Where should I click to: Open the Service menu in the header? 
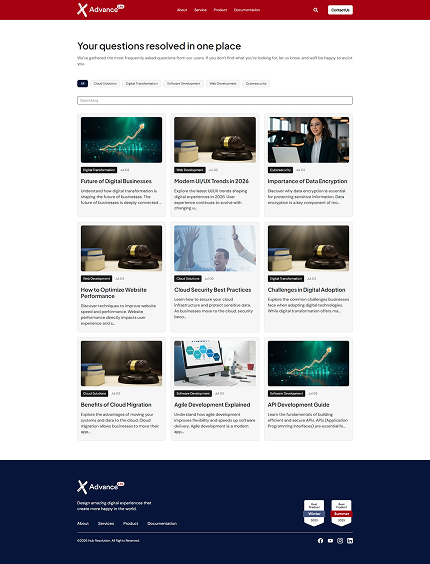point(200,10)
